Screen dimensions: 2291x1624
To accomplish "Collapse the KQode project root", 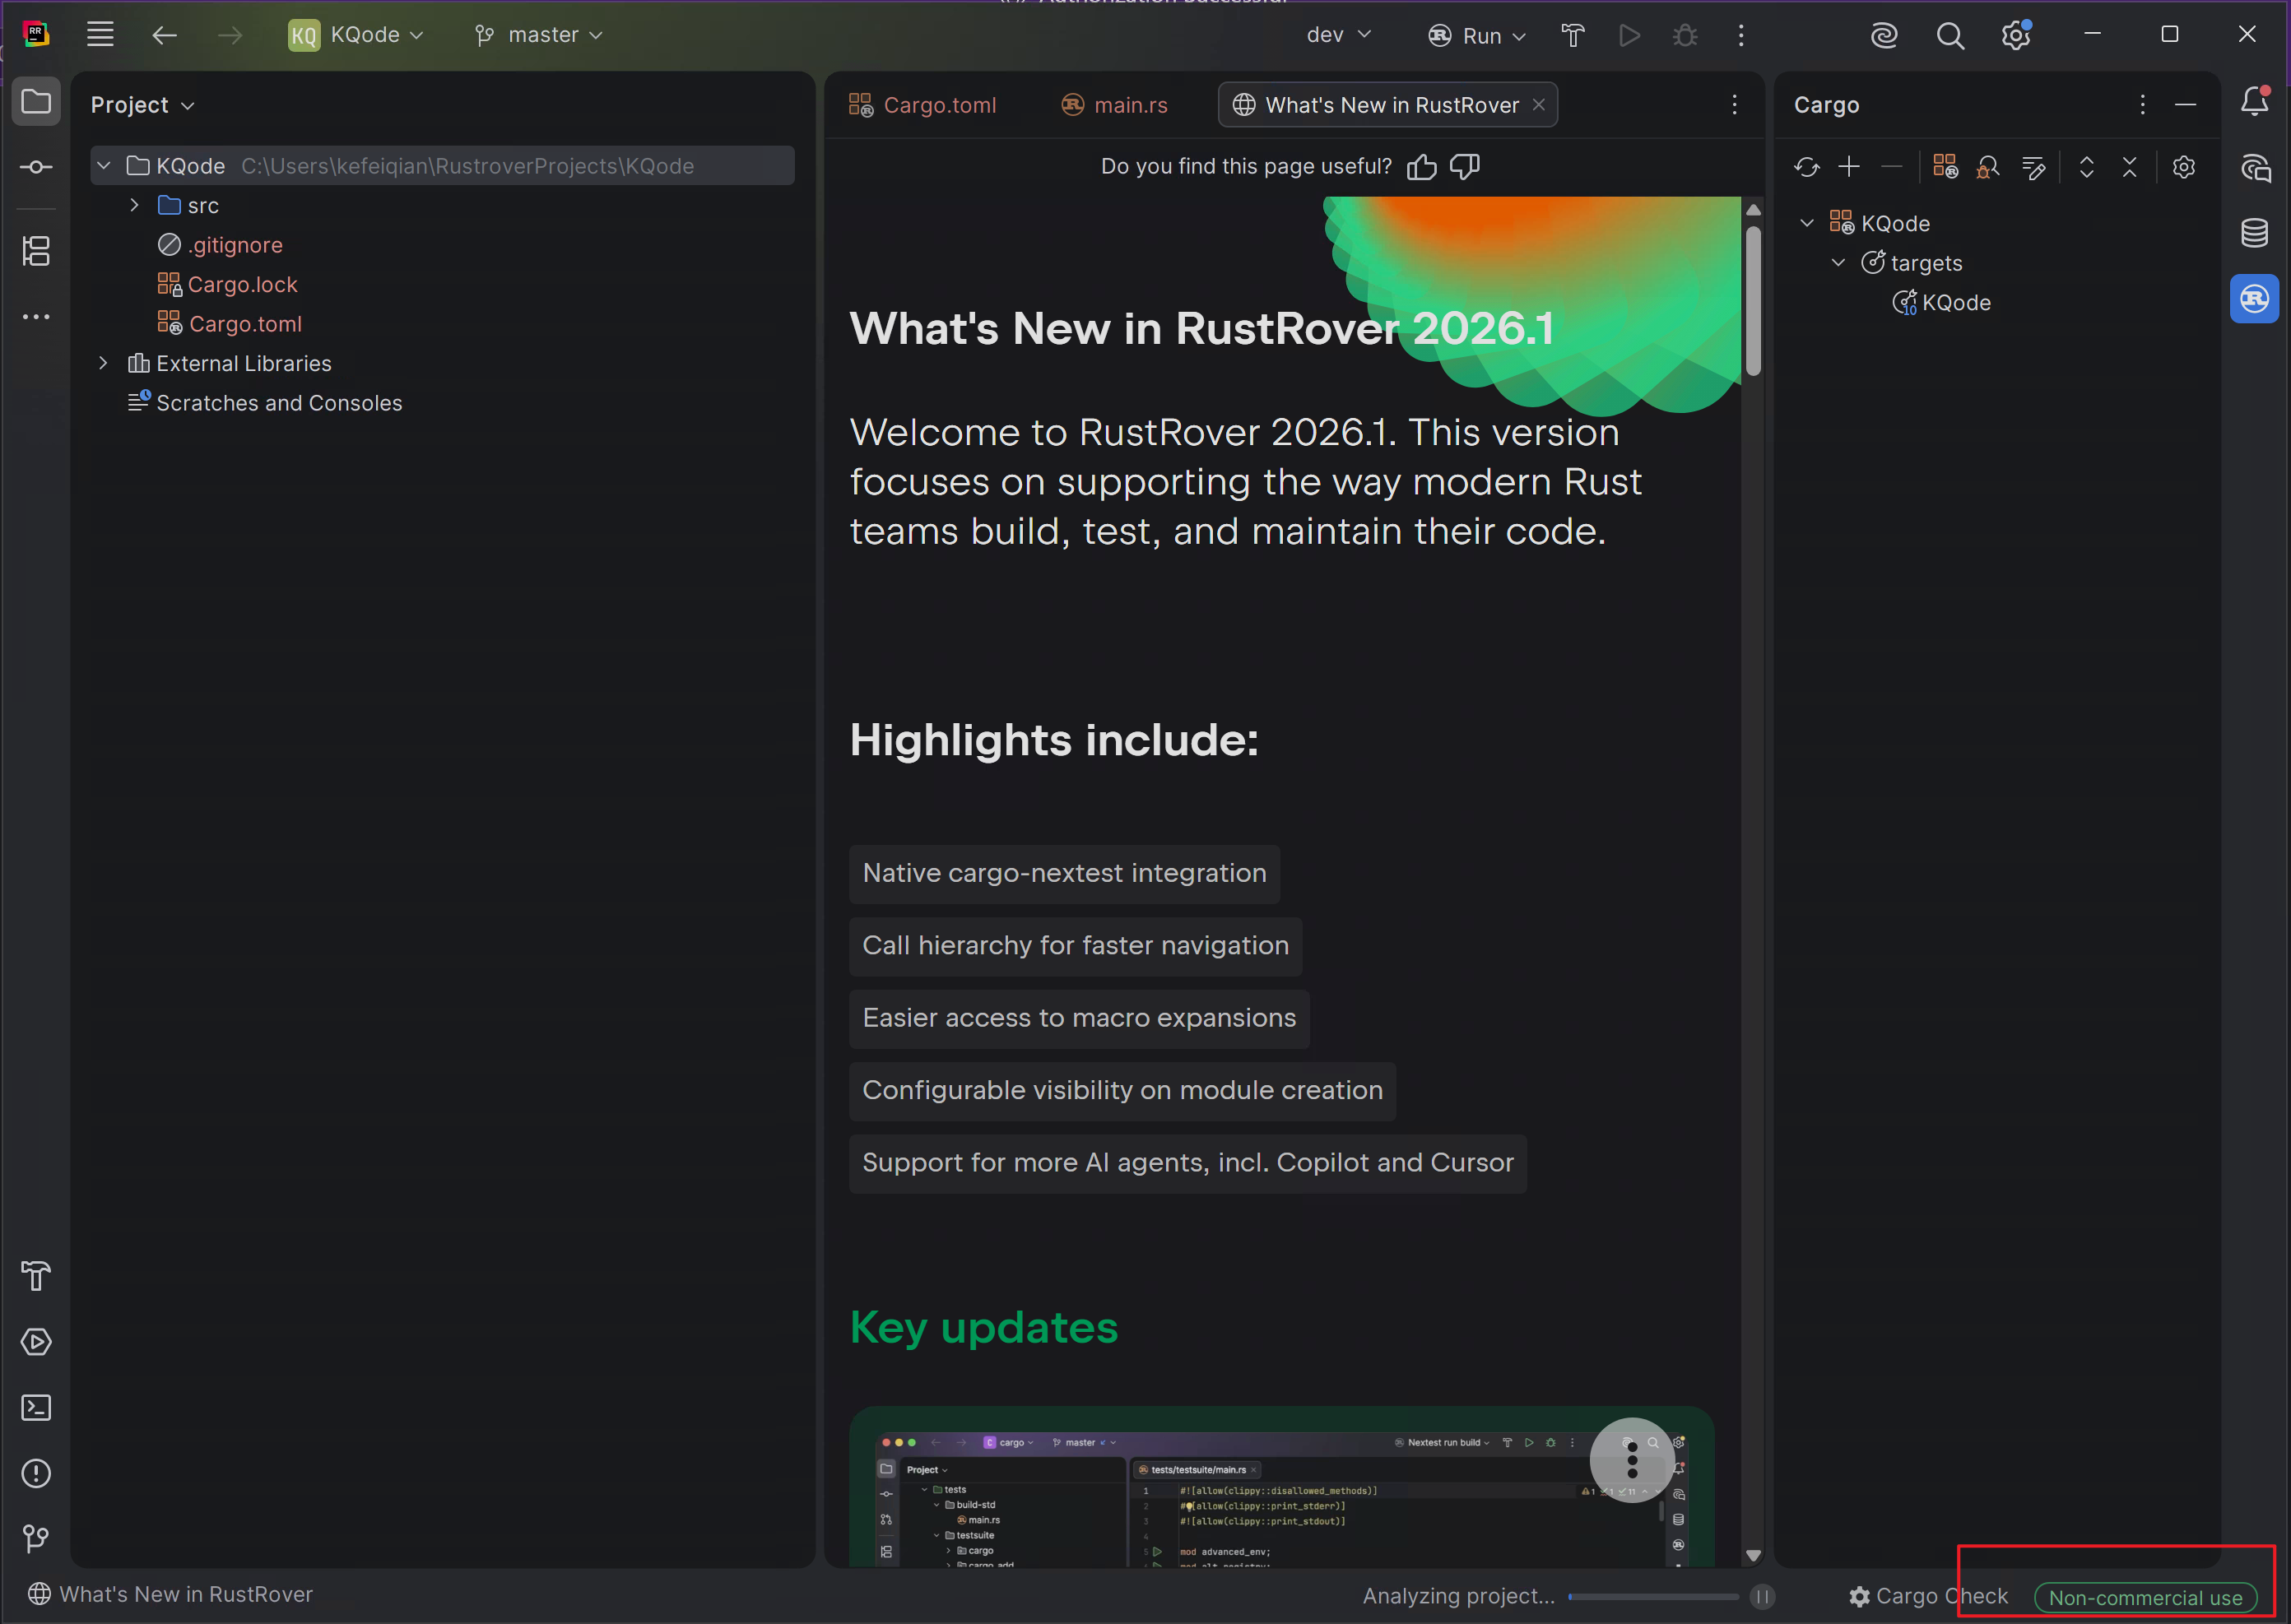I will click(104, 165).
